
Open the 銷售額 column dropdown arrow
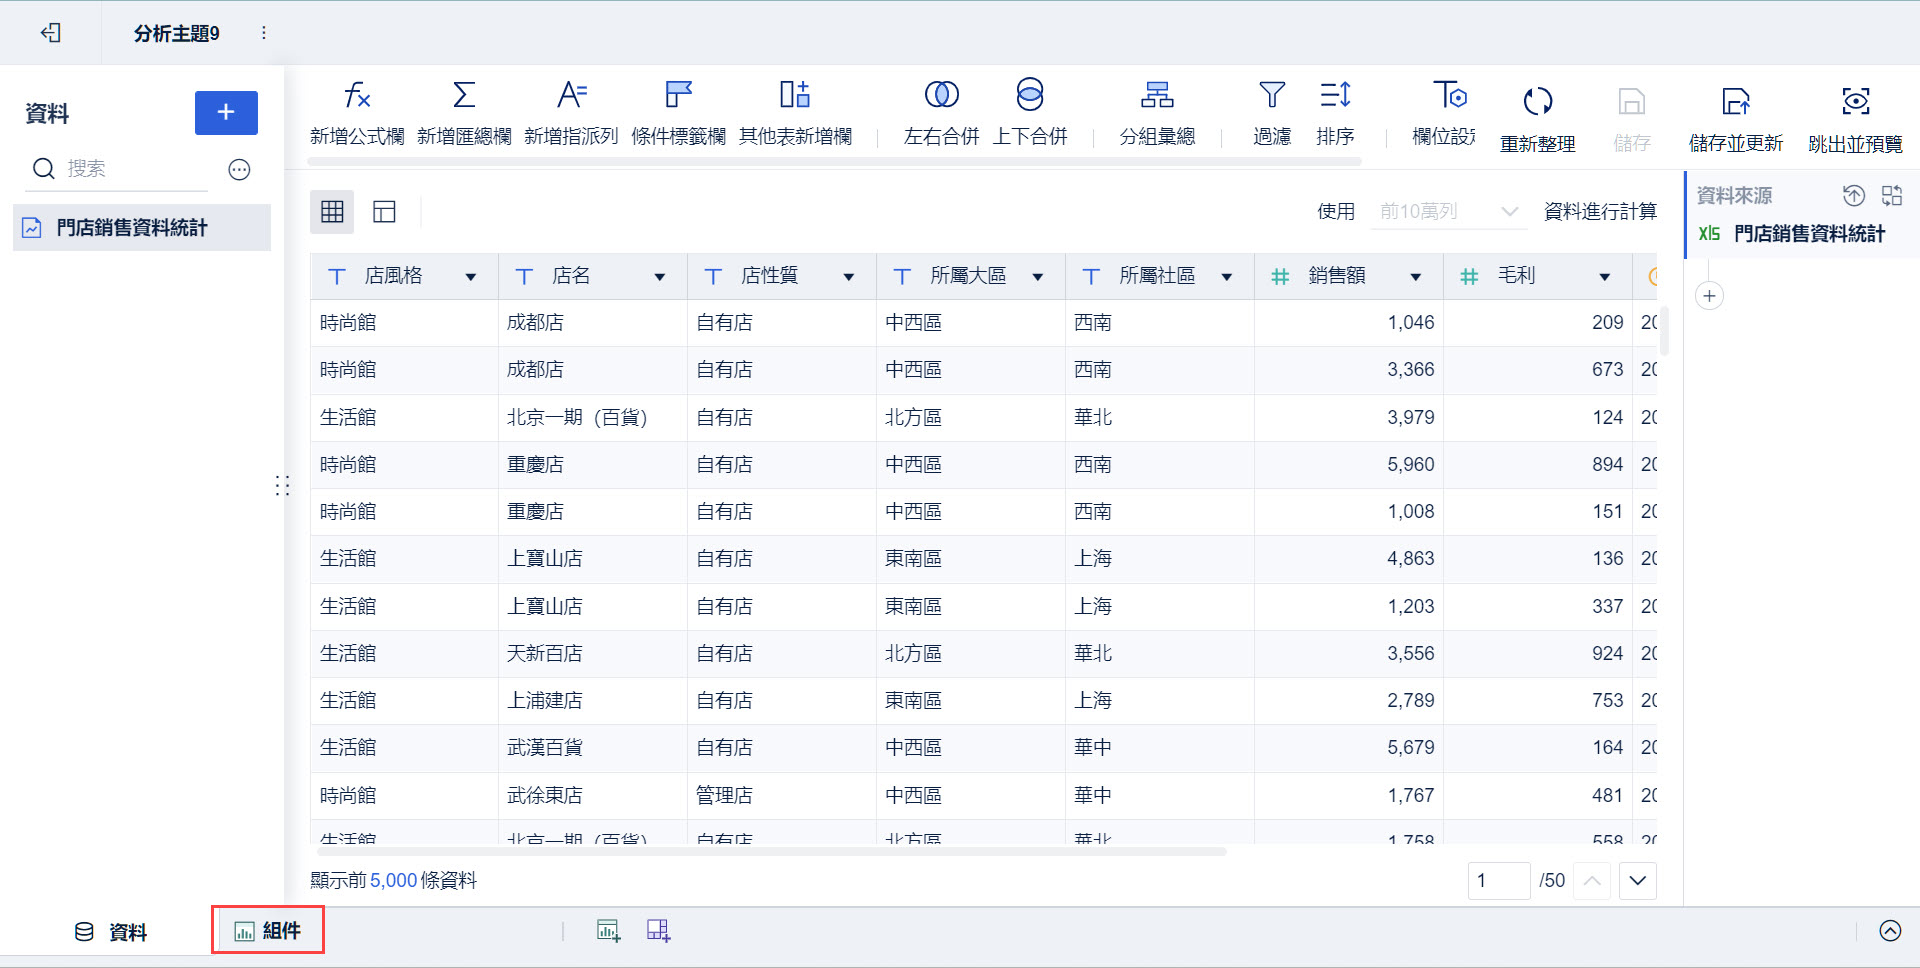(x=1416, y=276)
